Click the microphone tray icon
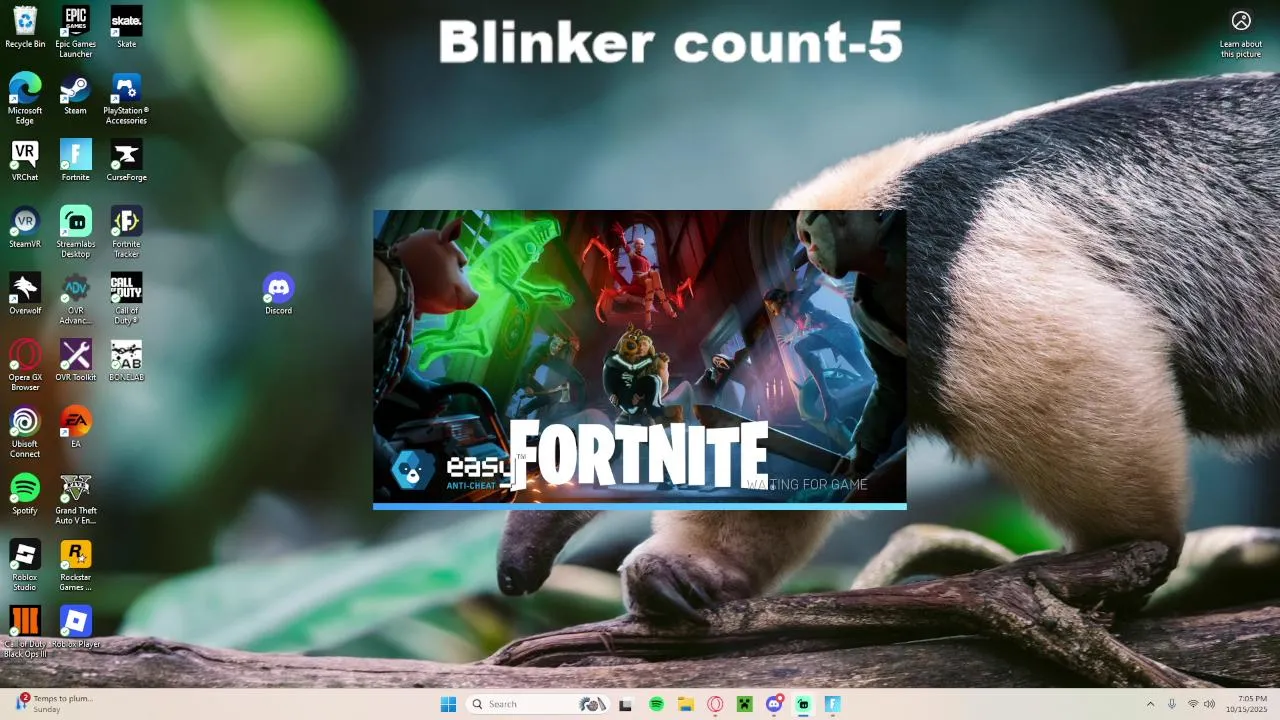1280x720 pixels. coord(1172,704)
